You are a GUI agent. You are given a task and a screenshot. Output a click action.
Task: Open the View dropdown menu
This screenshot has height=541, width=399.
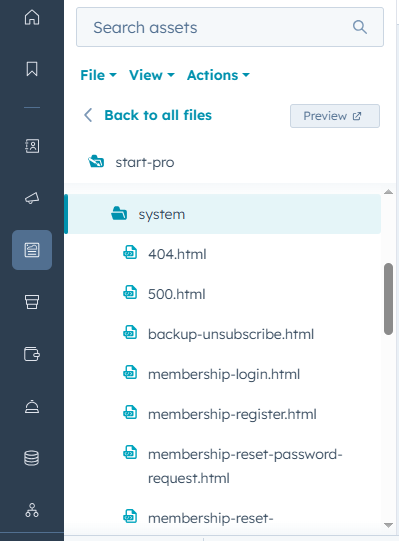point(152,75)
